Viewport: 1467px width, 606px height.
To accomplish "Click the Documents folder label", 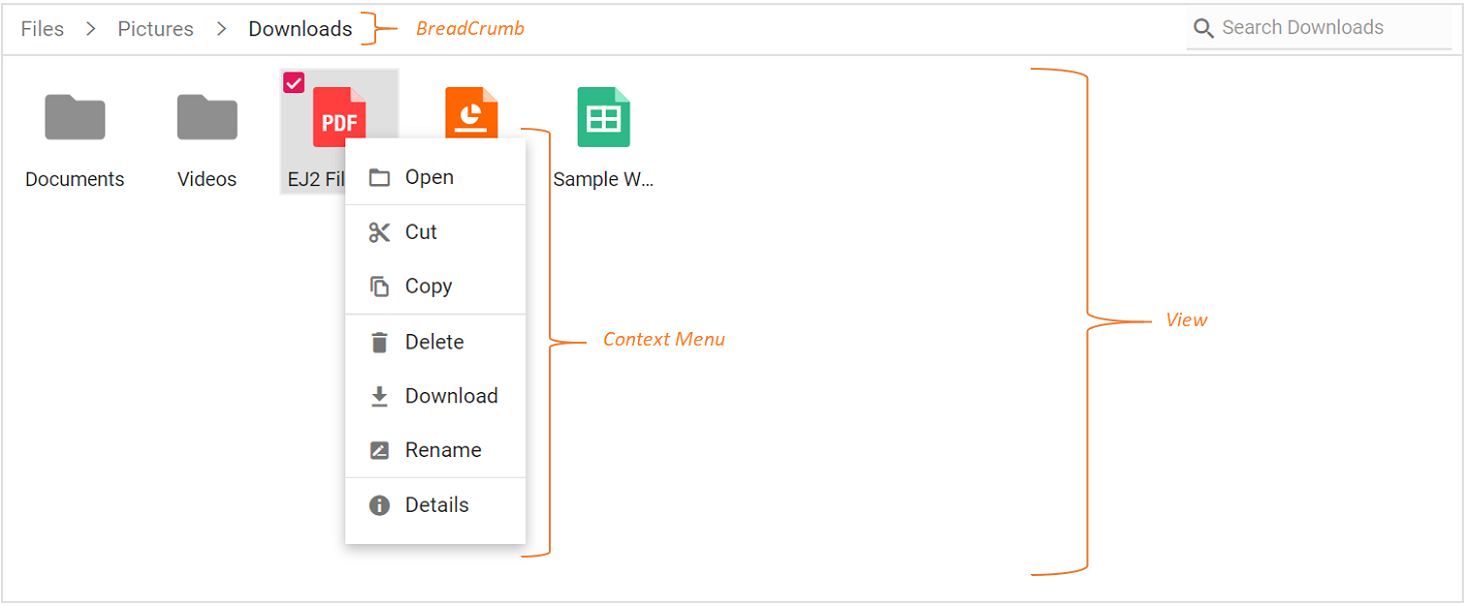I will pyautogui.click(x=75, y=179).
